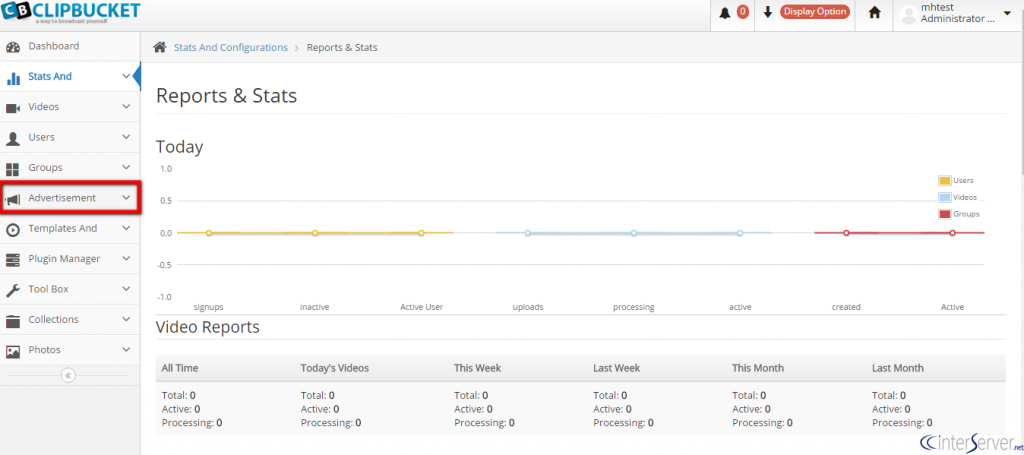The image size is (1024, 455).
Task: Click the ClipBucket logo
Action: coord(71,12)
